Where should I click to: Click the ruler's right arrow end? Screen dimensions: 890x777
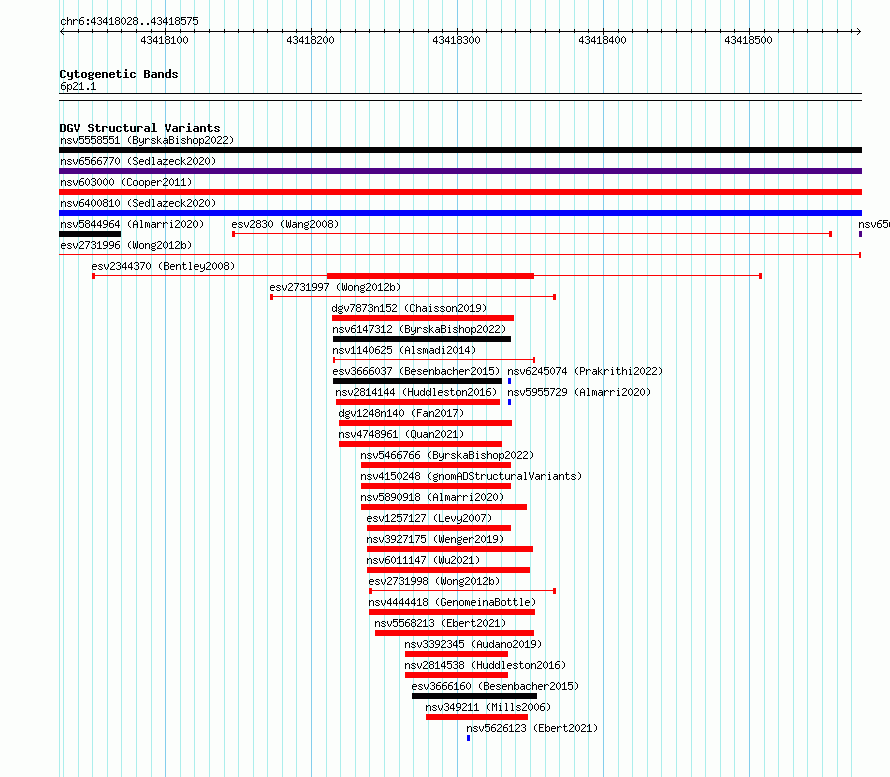coord(859,32)
